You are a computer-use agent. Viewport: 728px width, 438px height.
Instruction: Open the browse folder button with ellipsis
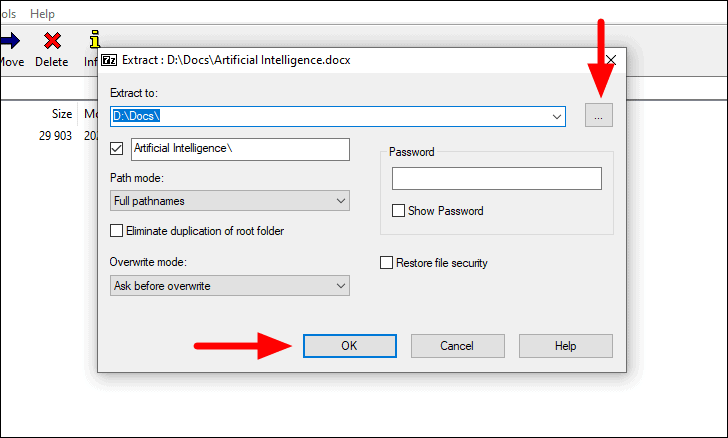point(598,115)
